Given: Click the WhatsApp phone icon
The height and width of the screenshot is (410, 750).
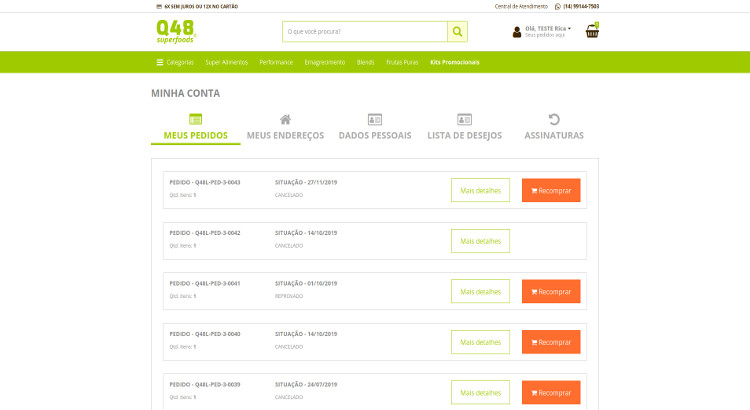Looking at the screenshot, I should [557, 7].
